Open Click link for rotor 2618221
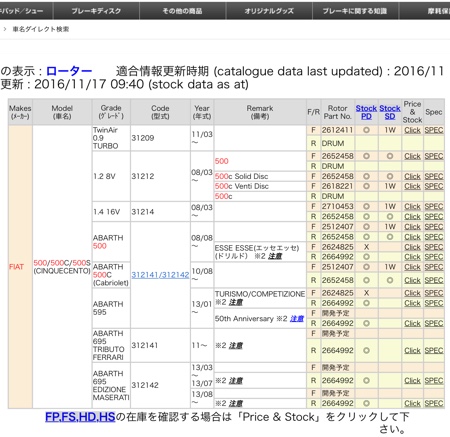The width and height of the screenshot is (450, 437). (x=412, y=186)
